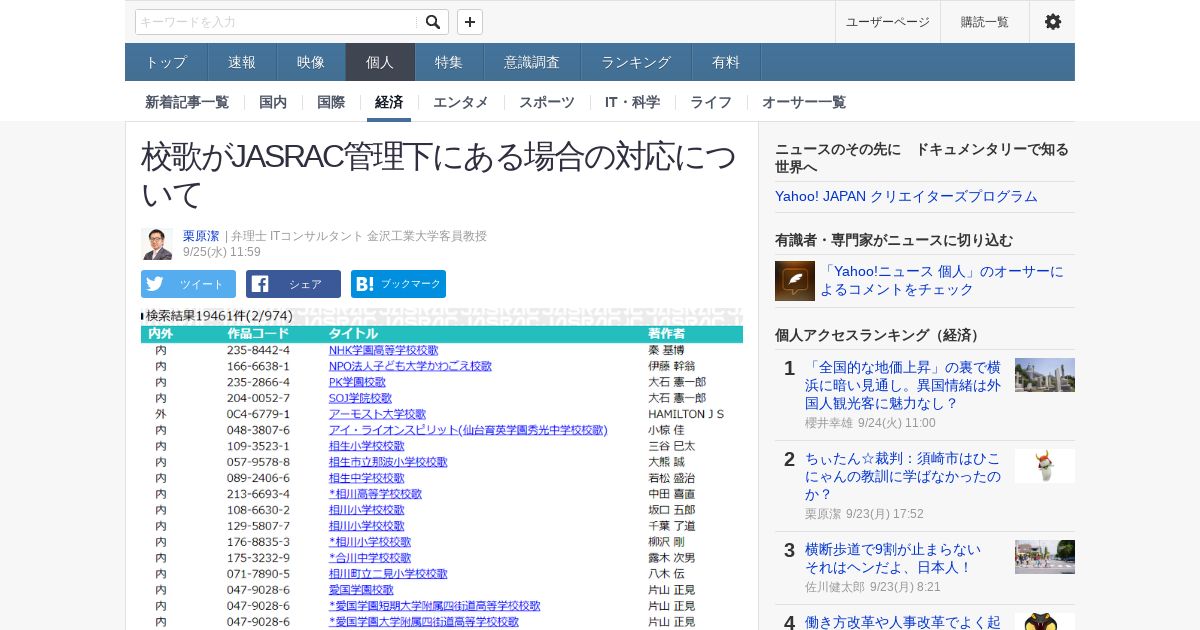
Task: Open 購読一覧 subscription list
Action: tap(985, 22)
